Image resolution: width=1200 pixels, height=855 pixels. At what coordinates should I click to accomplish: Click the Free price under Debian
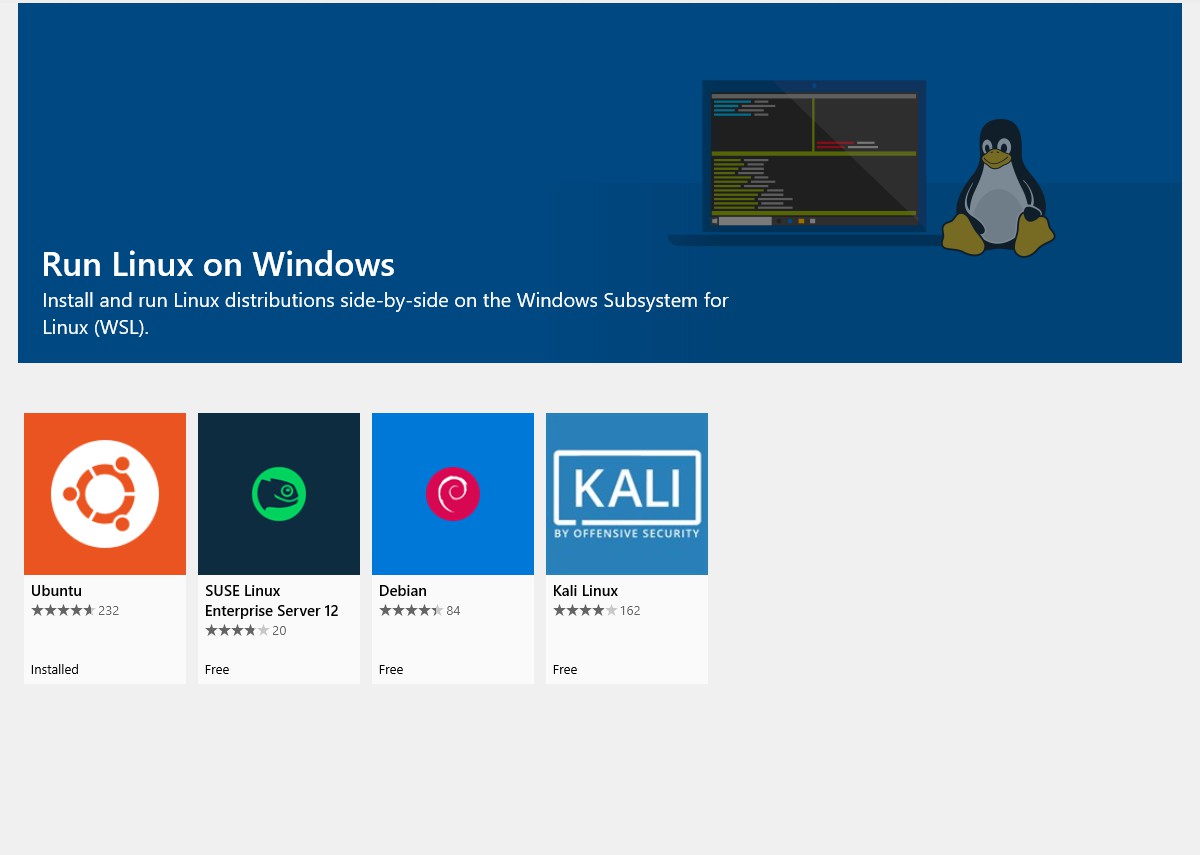391,670
